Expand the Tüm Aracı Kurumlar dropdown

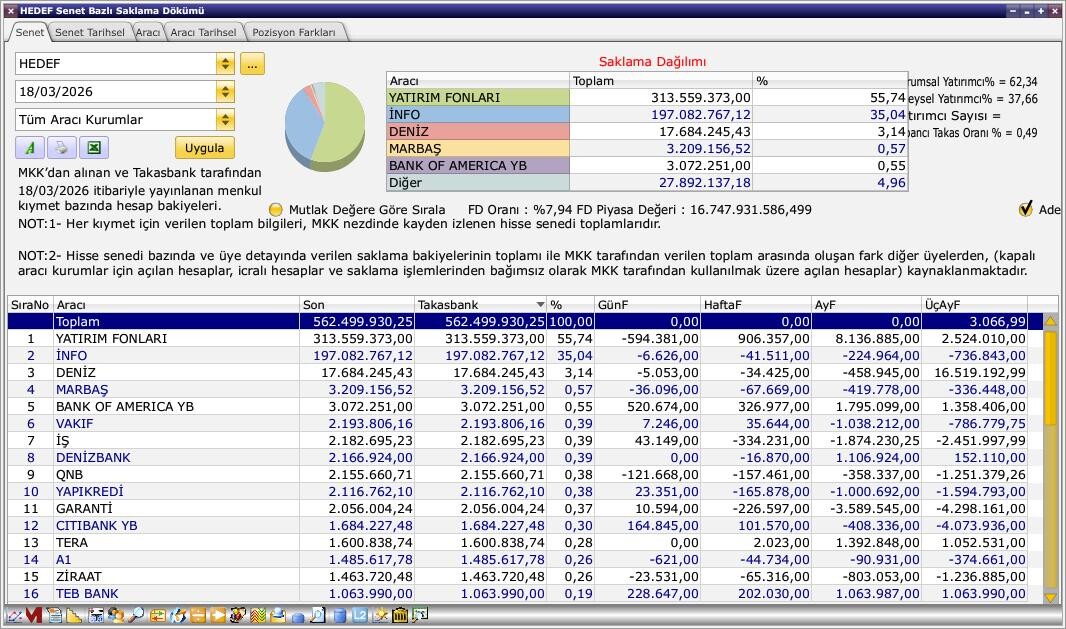click(225, 120)
